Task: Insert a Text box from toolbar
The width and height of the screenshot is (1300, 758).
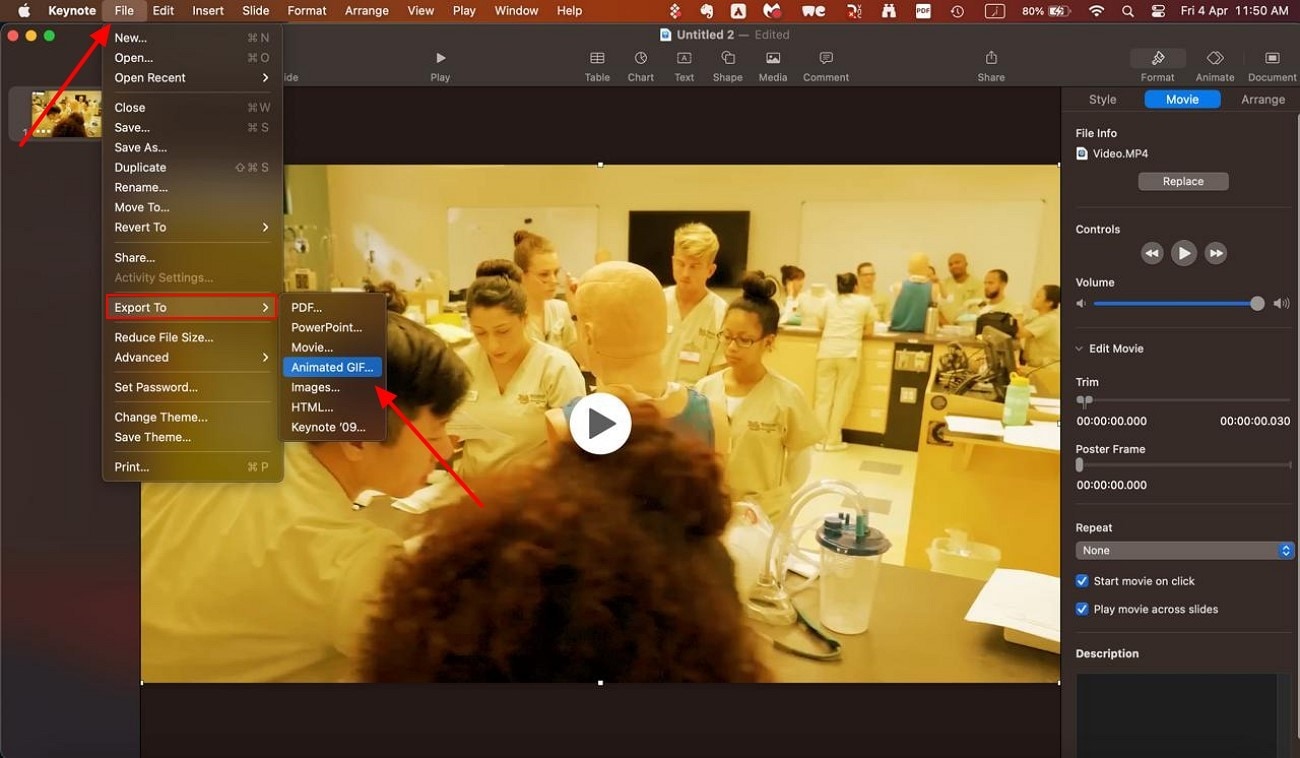Action: [684, 66]
